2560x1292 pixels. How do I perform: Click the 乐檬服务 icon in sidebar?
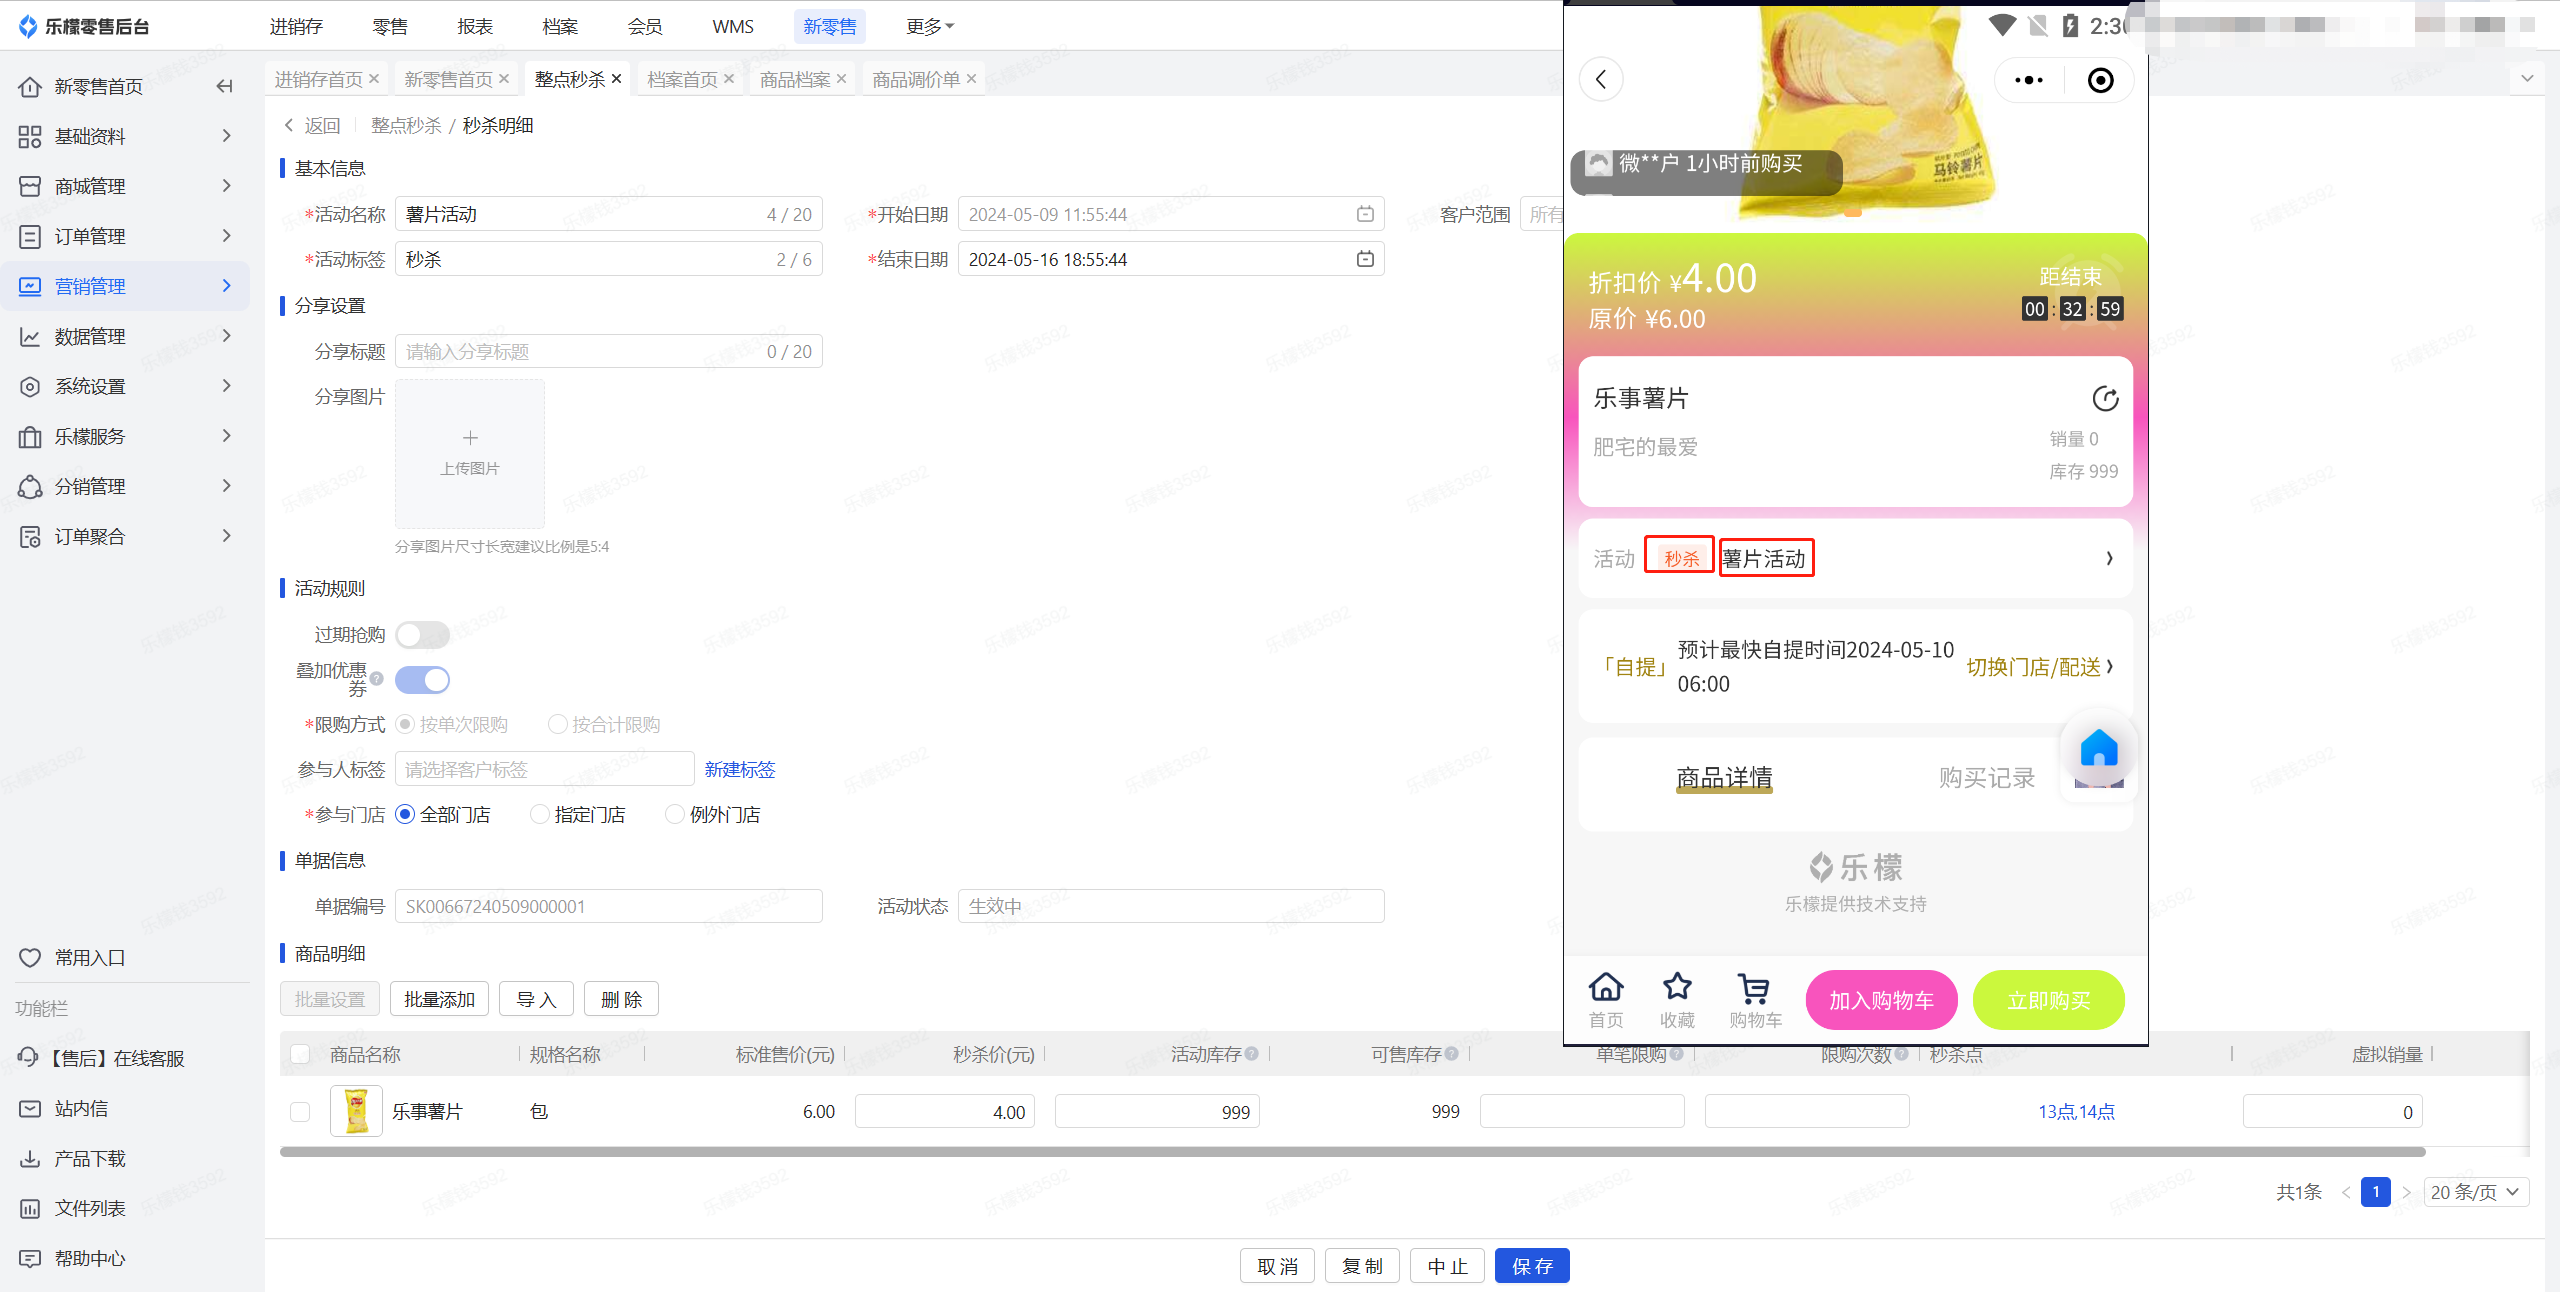pos(30,437)
